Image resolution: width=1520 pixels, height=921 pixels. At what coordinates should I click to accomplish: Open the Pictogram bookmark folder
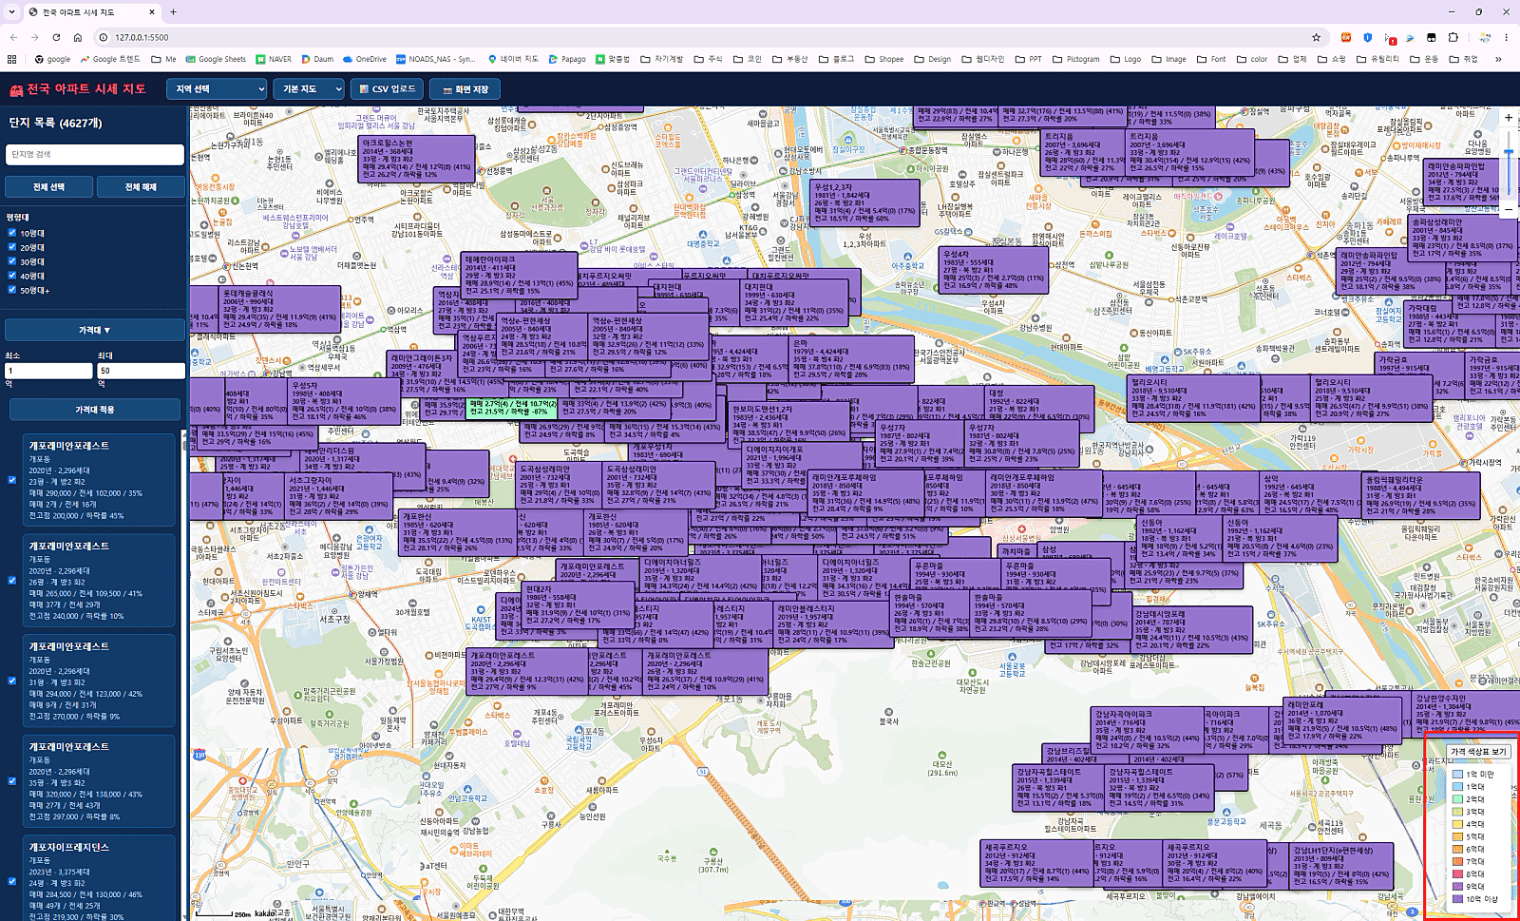tap(1075, 59)
